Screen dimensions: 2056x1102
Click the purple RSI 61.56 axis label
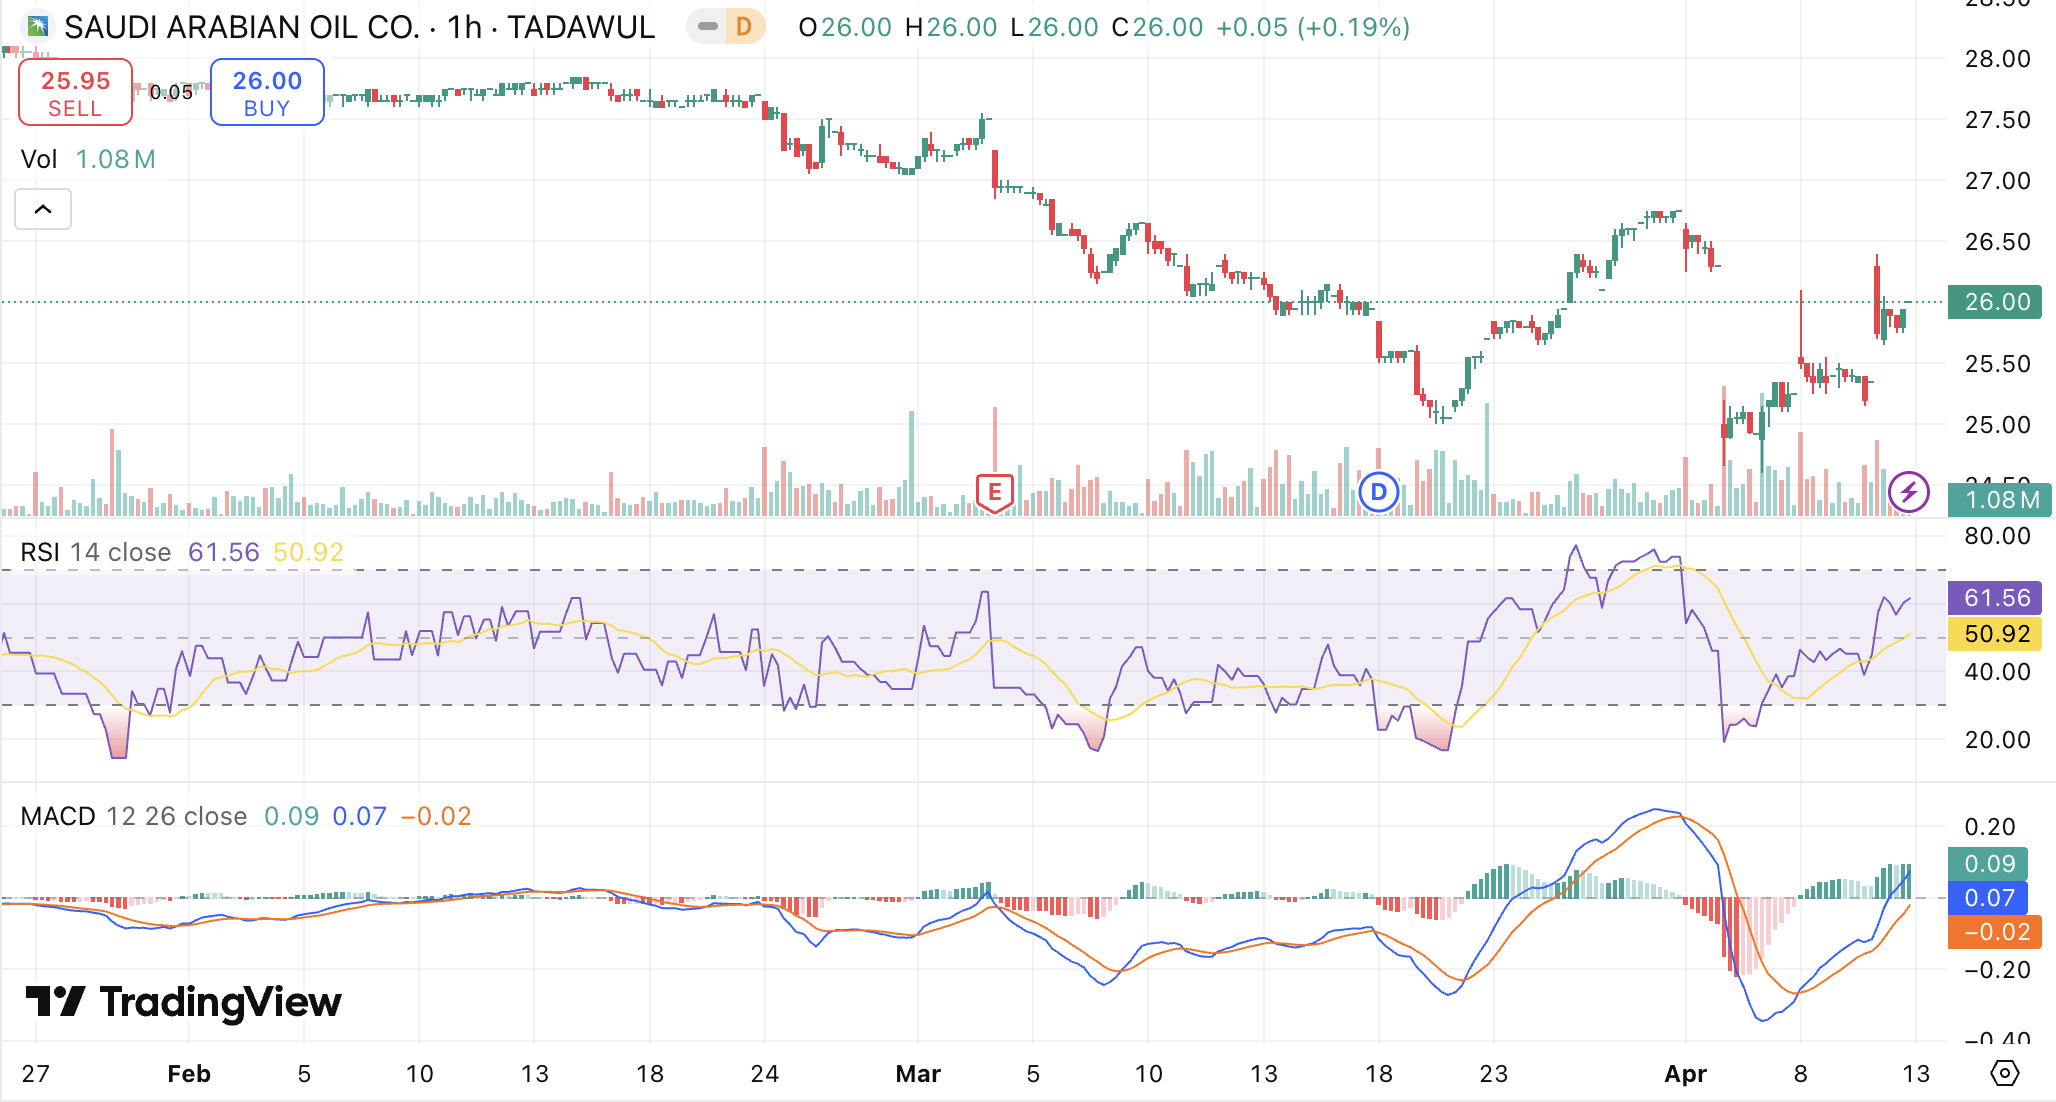(x=1995, y=598)
